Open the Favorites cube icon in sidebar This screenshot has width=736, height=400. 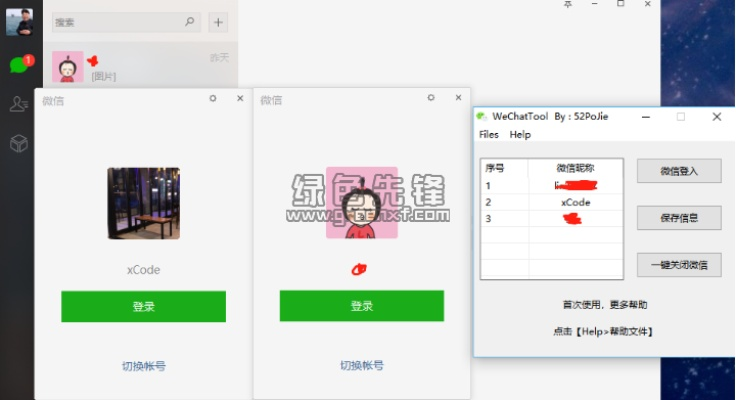18,143
